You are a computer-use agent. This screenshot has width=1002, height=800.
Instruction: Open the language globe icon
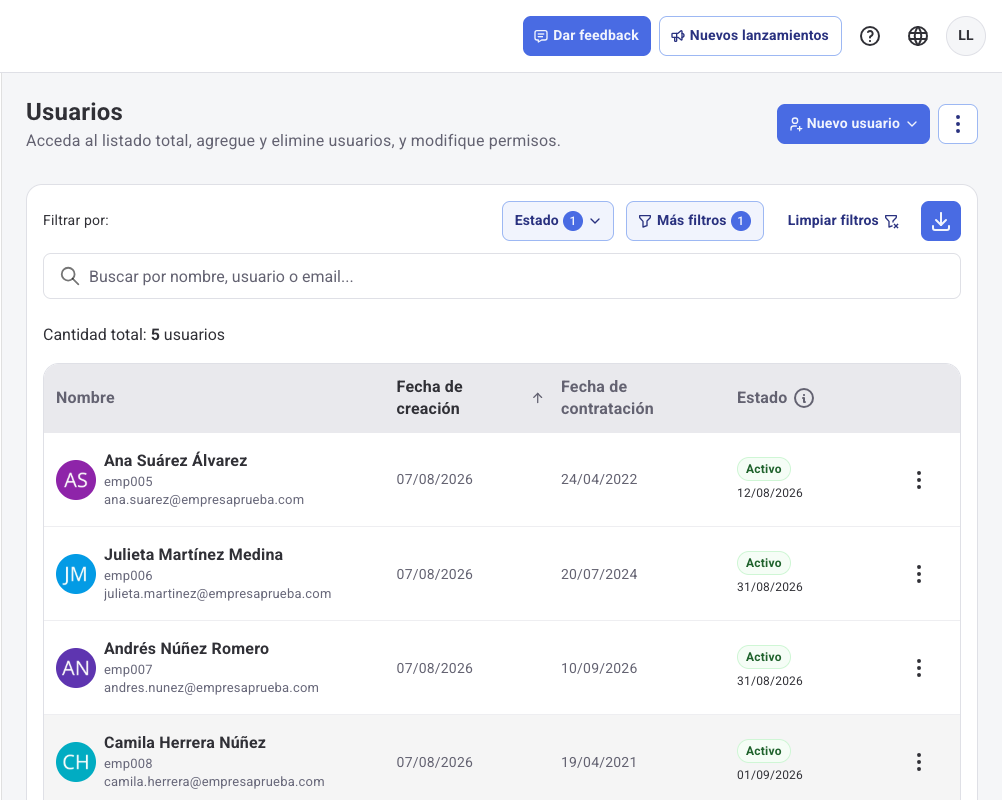(x=918, y=36)
